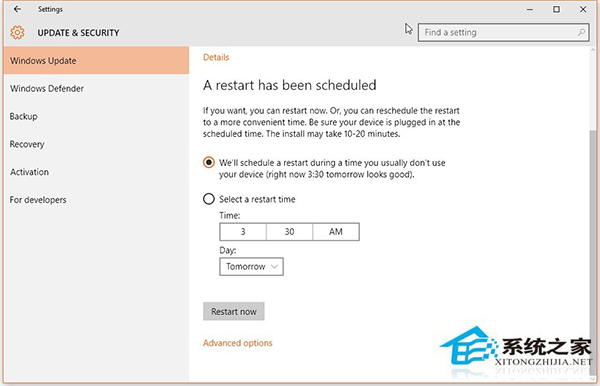Click the search magnifier icon
The image size is (600, 386).
581,33
